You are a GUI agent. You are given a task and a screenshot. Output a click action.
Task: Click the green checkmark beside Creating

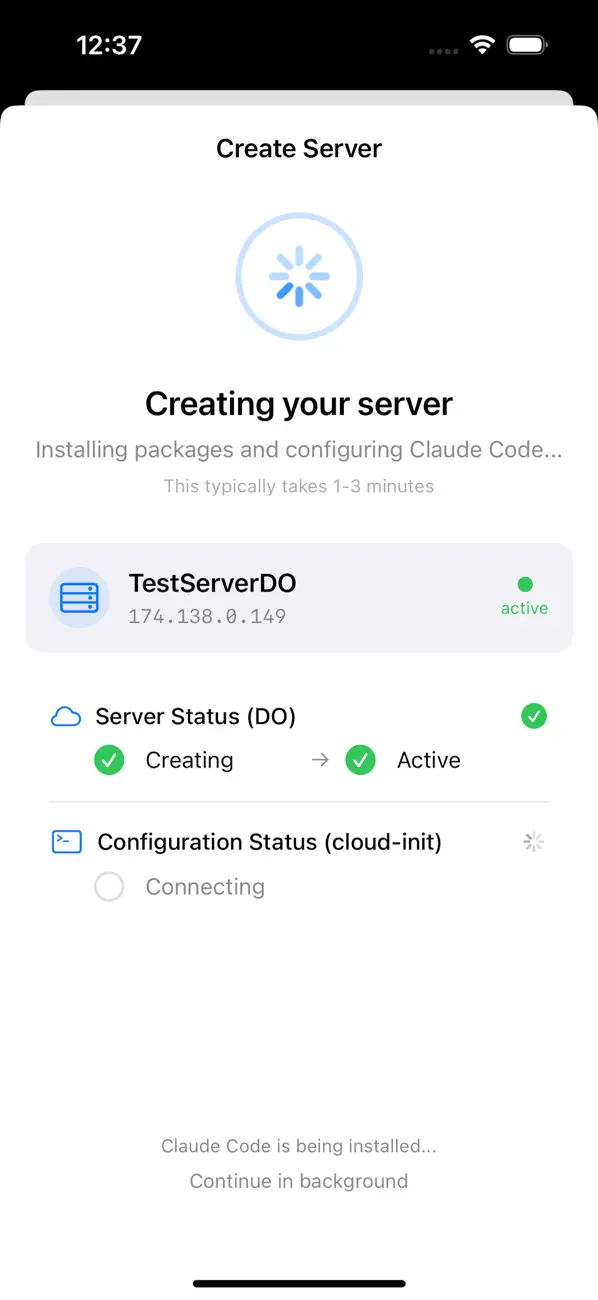[109, 760]
